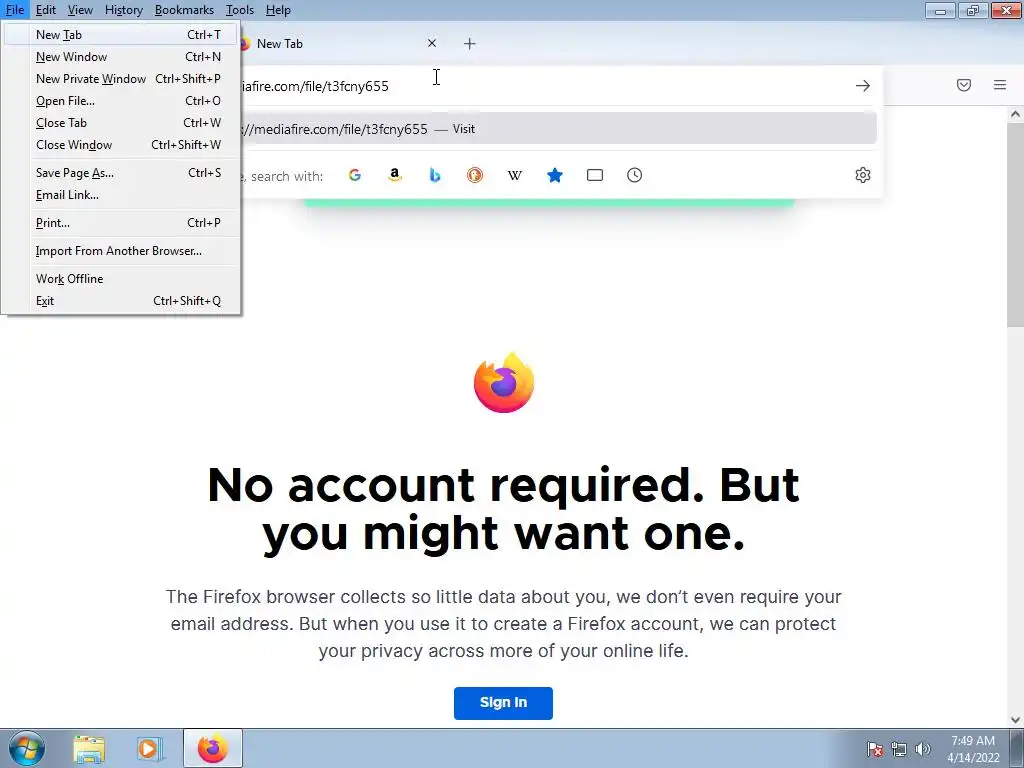Image resolution: width=1024 pixels, height=768 pixels.
Task: Choose New Private Window entry
Action: coord(121,78)
